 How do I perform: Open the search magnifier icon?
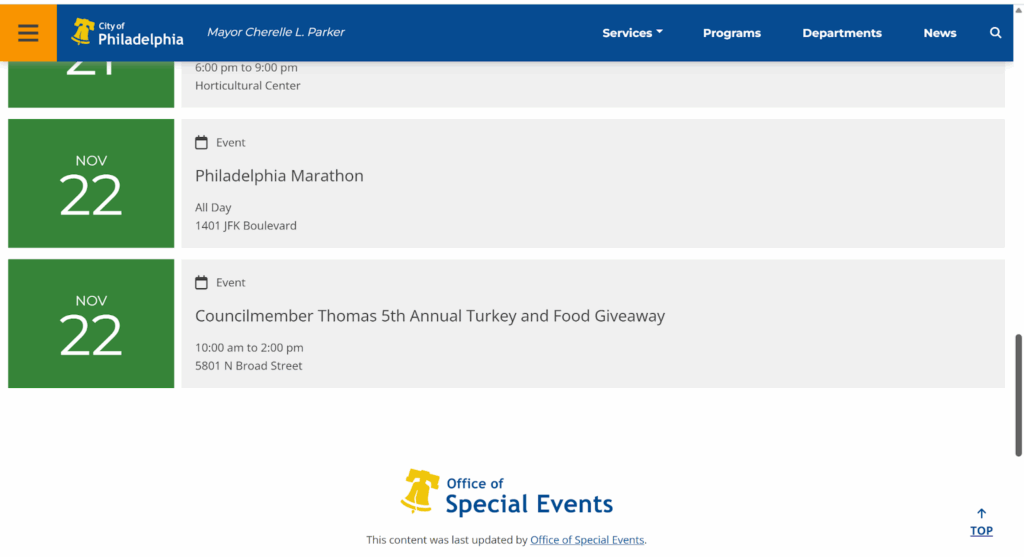995,33
